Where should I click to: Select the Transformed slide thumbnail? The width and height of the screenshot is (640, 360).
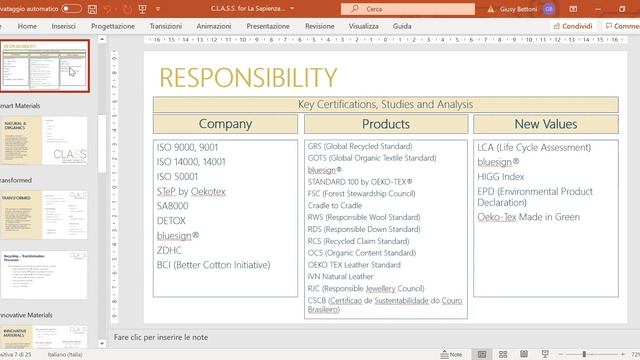(44, 215)
